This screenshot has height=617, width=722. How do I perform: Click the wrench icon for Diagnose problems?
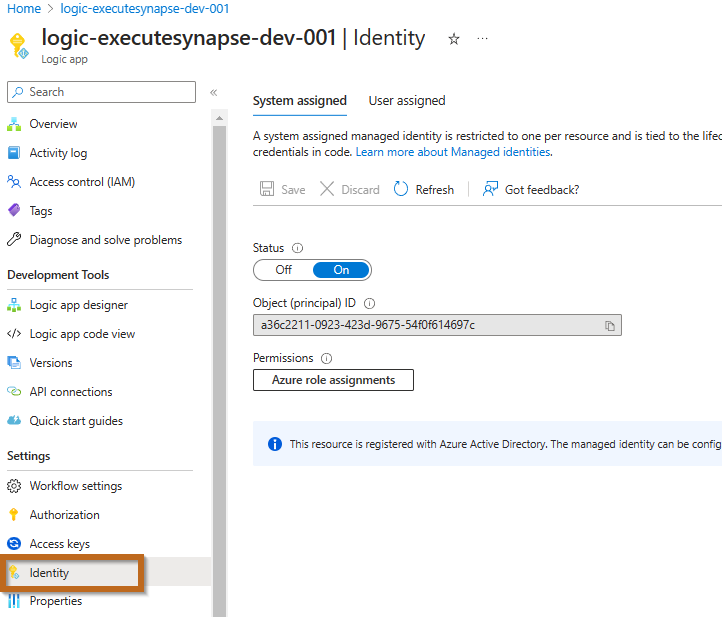coord(14,239)
